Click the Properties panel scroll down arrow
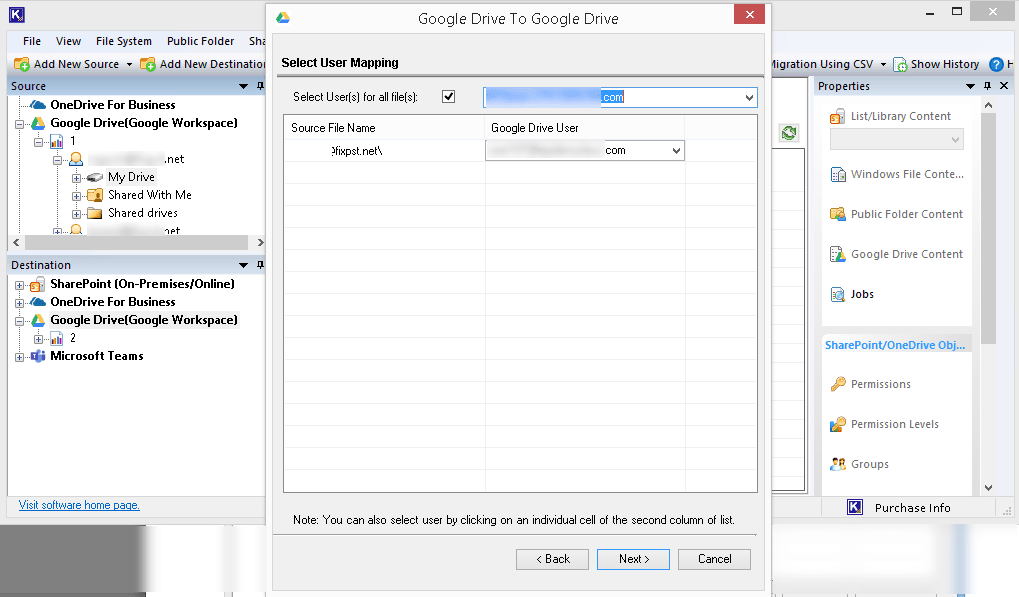 (x=988, y=488)
